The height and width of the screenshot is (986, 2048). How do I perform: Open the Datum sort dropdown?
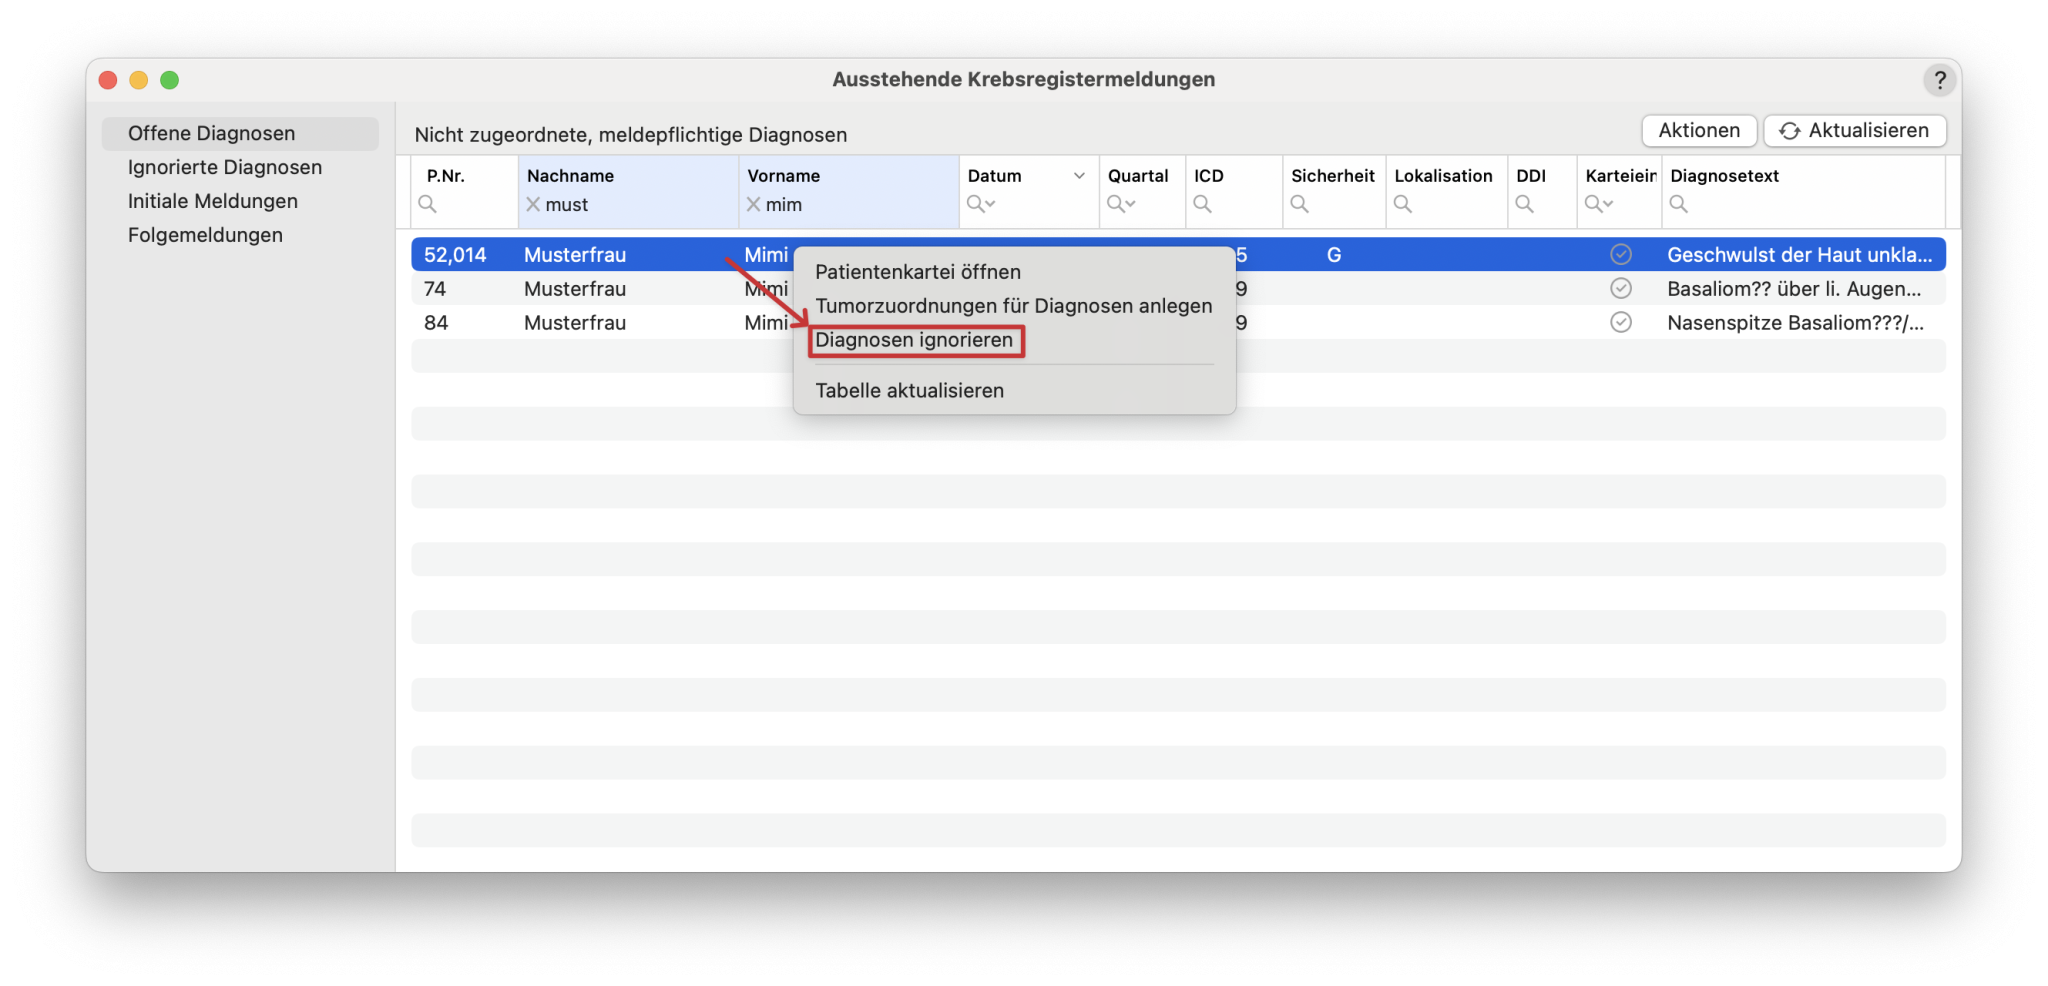tap(1079, 175)
